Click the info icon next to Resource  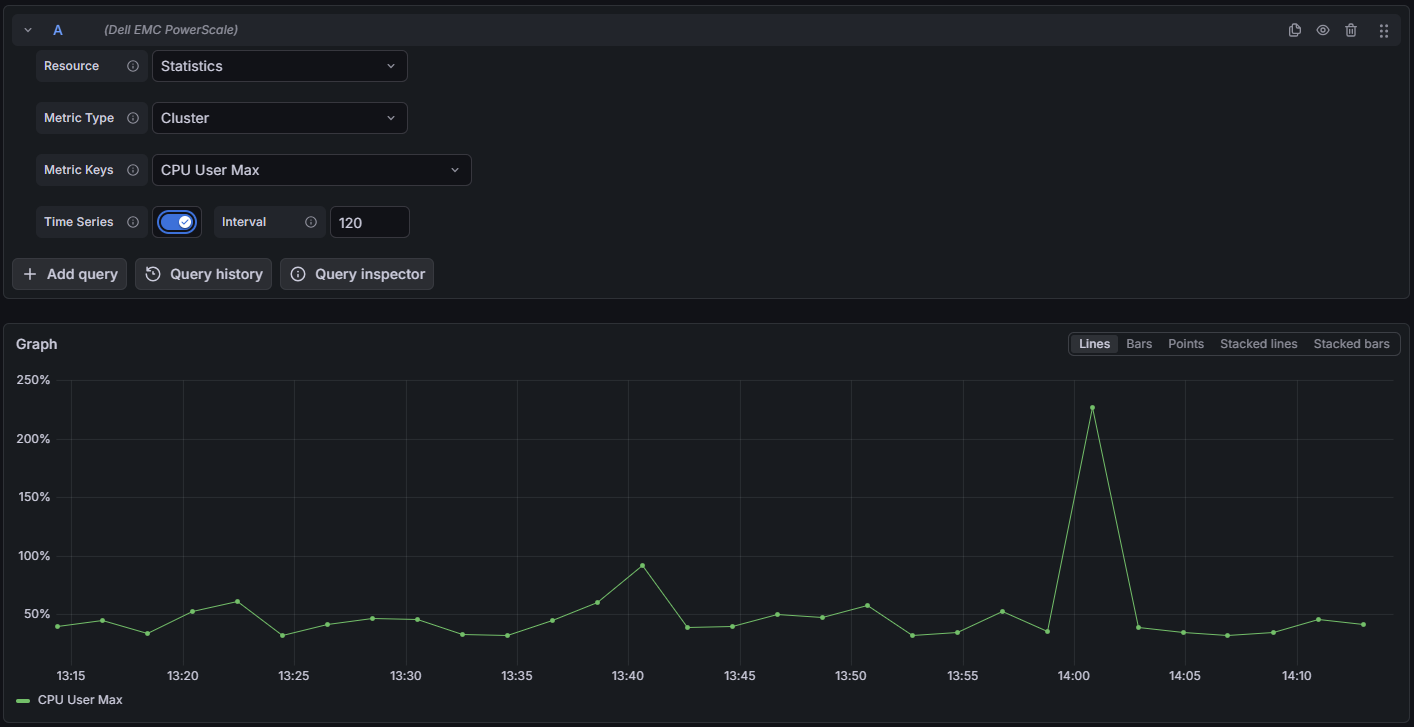[x=133, y=66]
